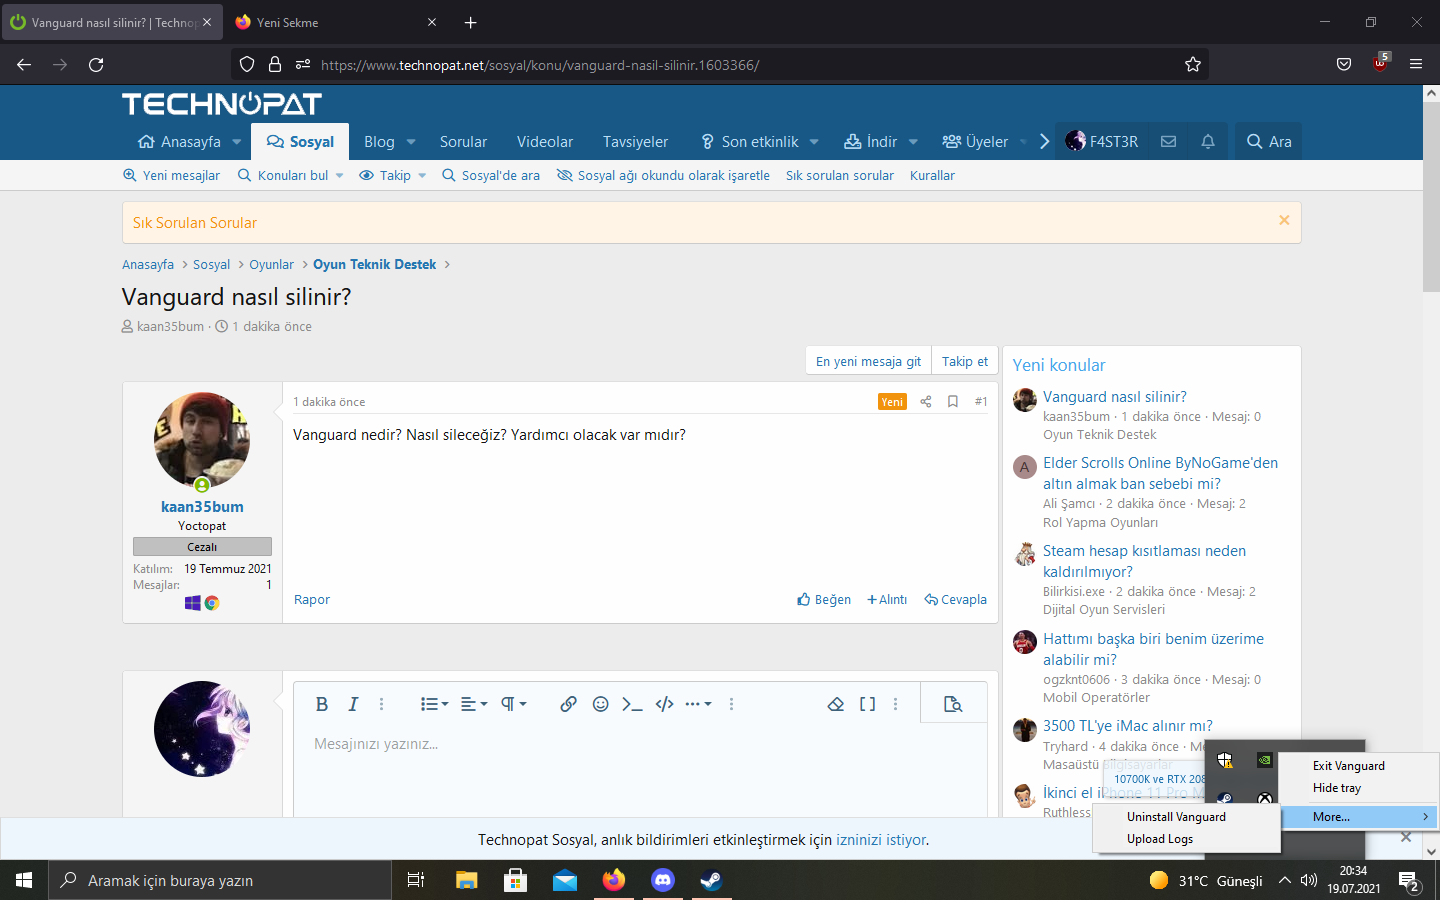The image size is (1440, 900).
Task: Open the Anasayfa navigation tab
Action: 179,142
